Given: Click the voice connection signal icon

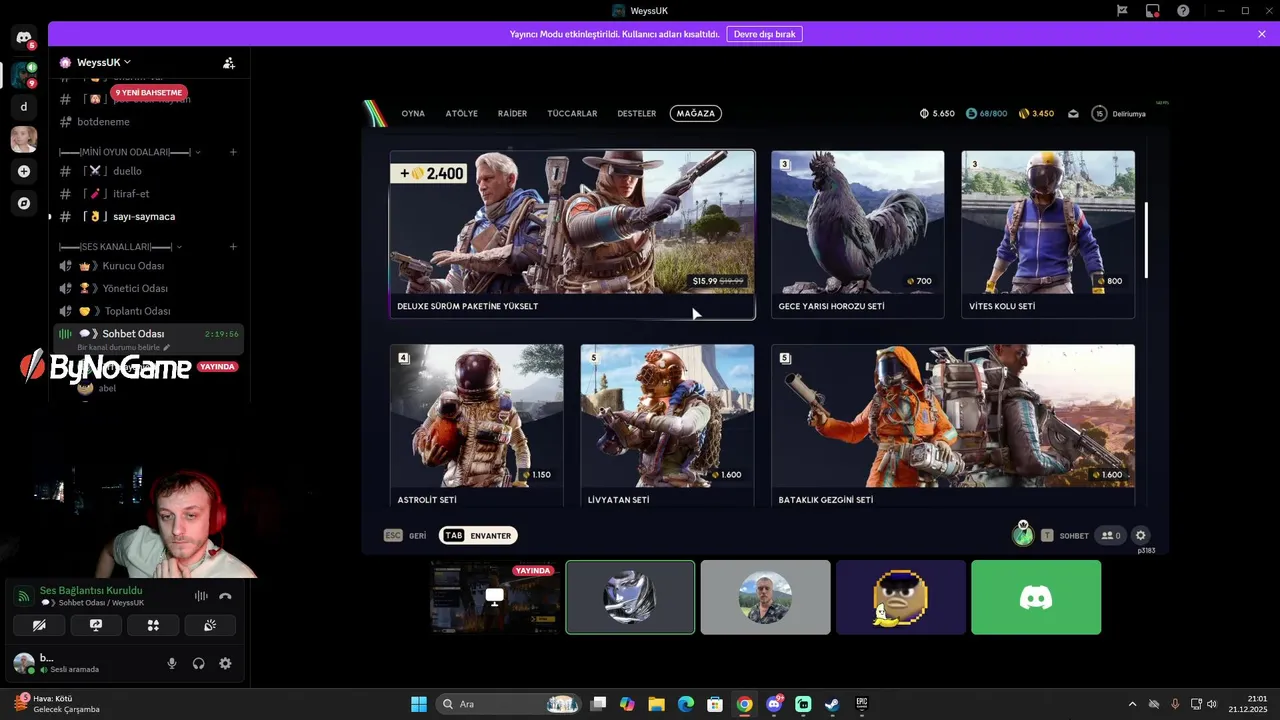Looking at the screenshot, I should (x=24, y=596).
